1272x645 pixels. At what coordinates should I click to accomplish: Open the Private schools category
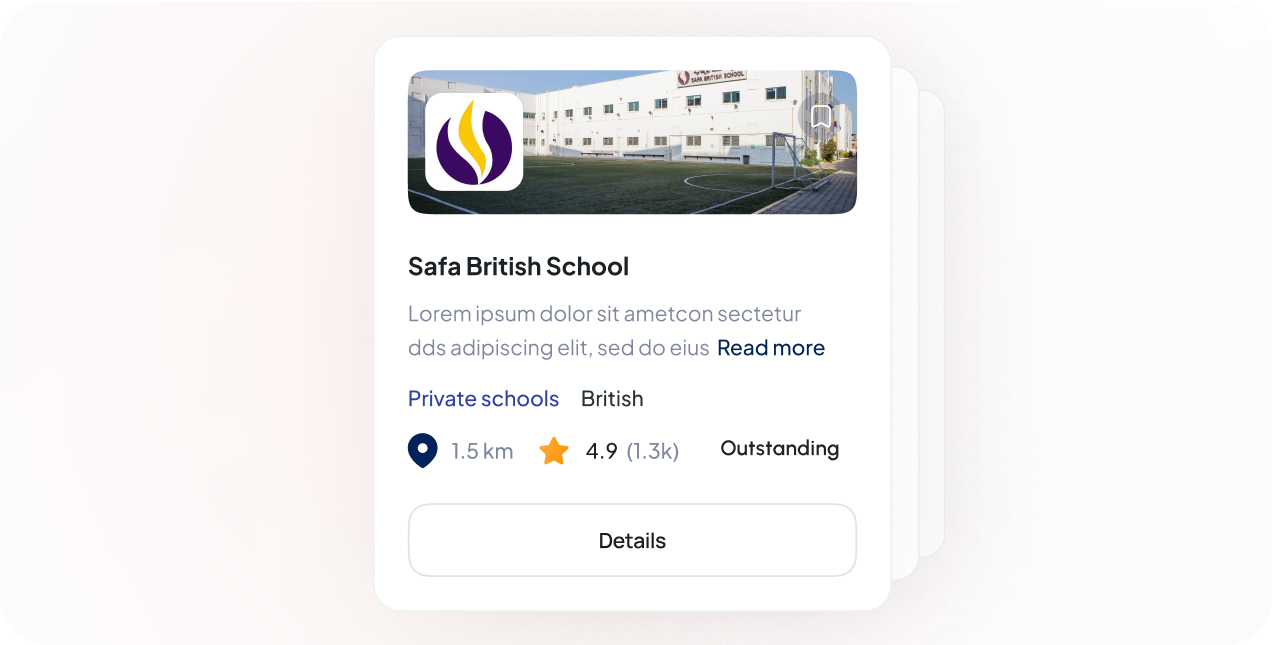pyautogui.click(x=483, y=398)
